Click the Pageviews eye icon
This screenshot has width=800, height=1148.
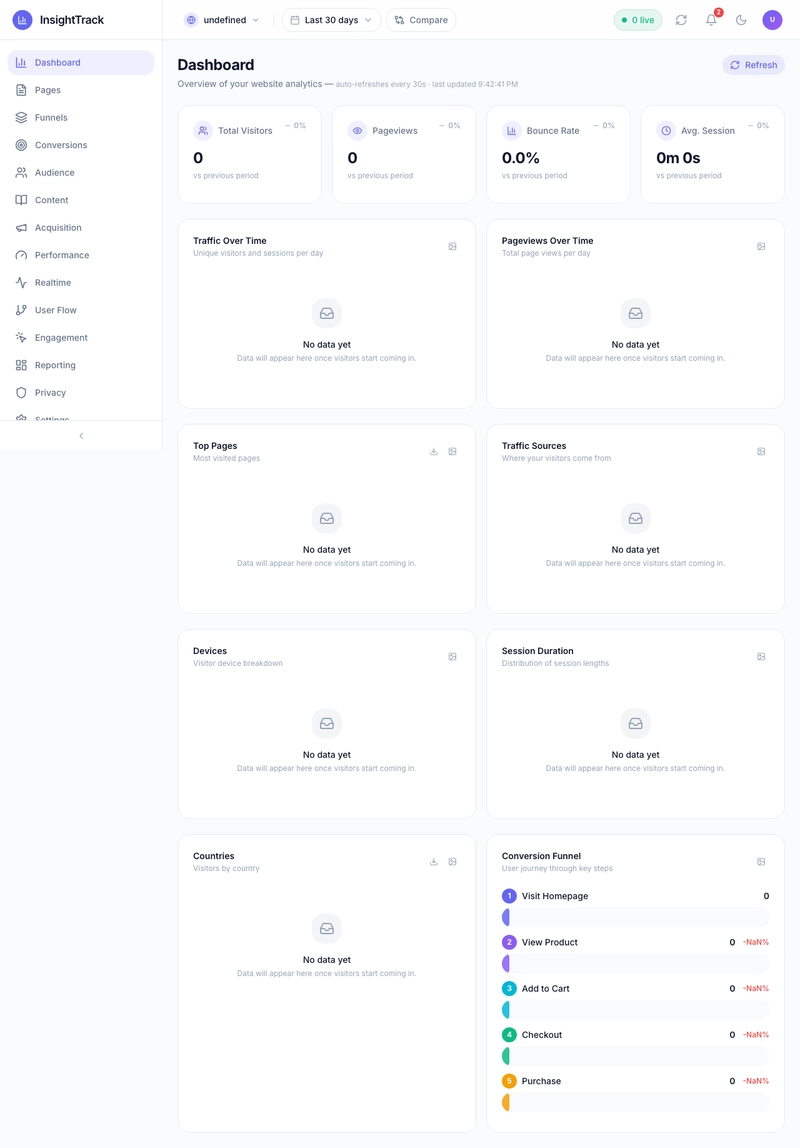[x=357, y=130]
